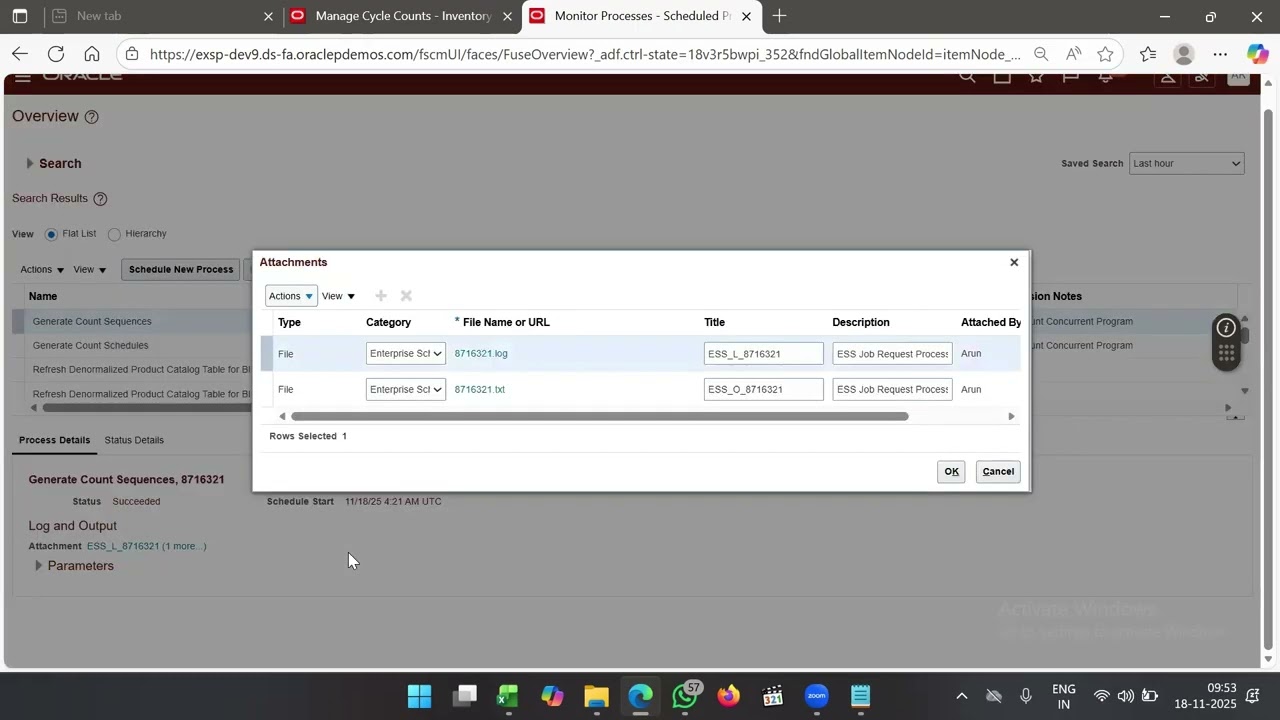Click the delete attachment X icon in toolbar
This screenshot has height=720, width=1280.
click(406, 296)
